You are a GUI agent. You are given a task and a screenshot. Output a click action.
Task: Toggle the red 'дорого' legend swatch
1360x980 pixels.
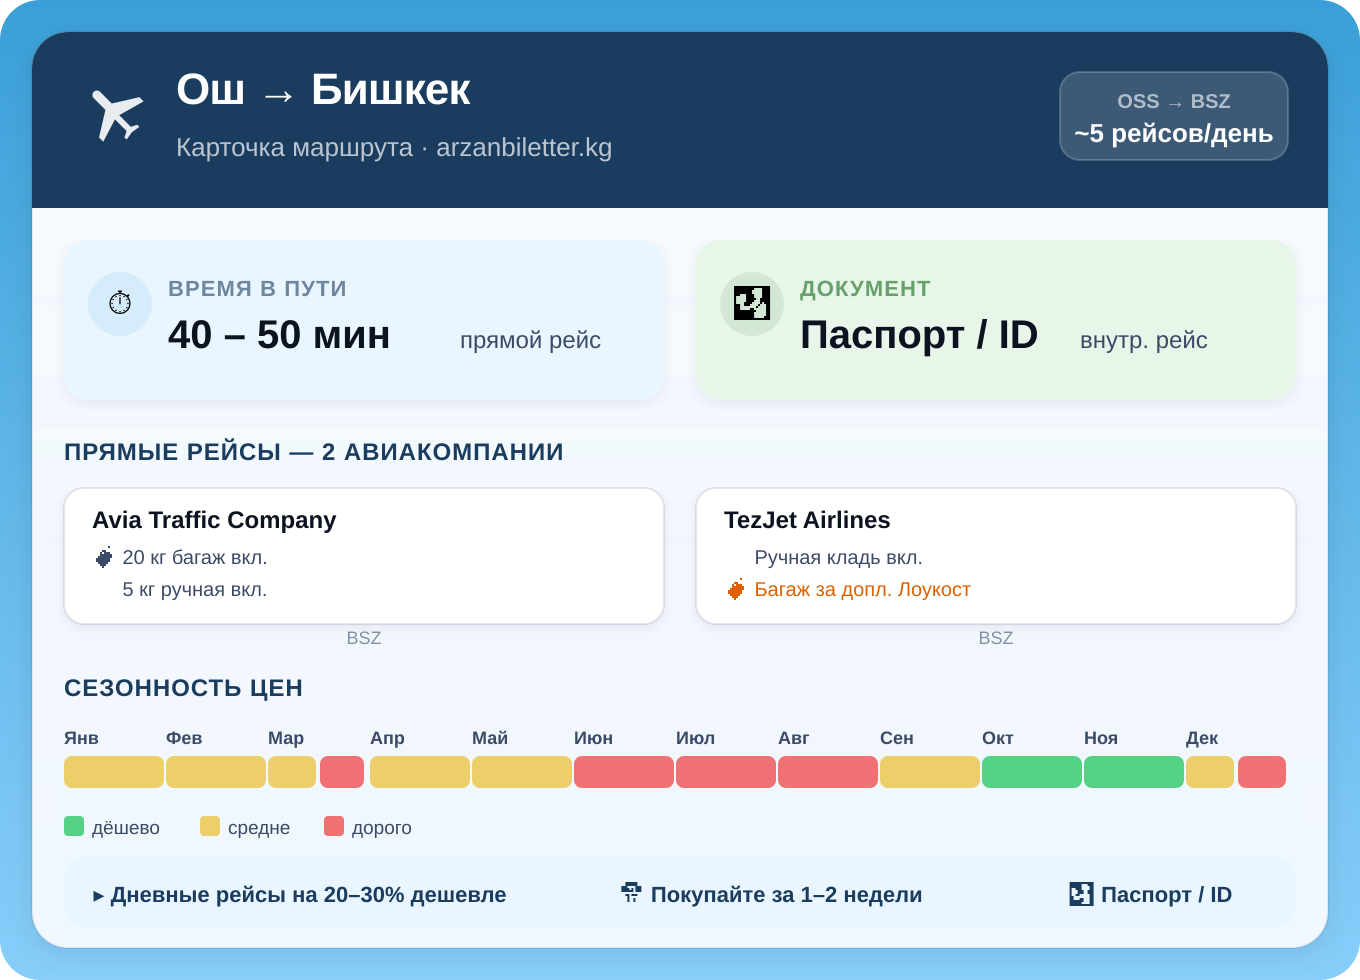pos(334,826)
